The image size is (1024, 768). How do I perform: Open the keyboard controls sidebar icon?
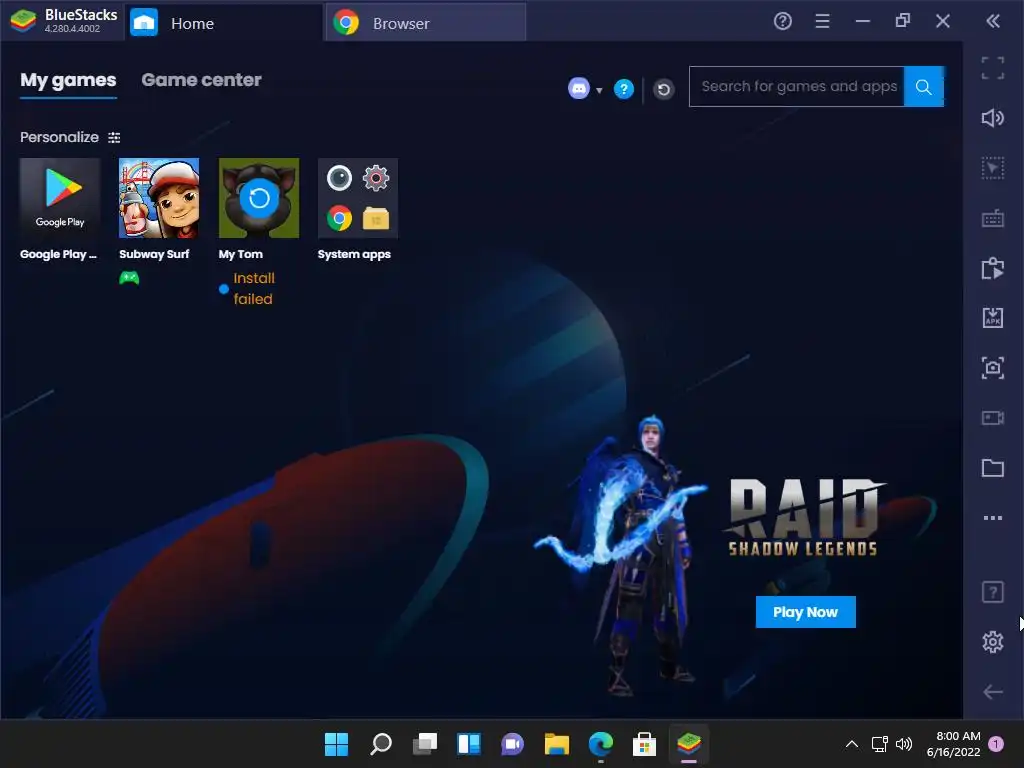[x=993, y=218]
